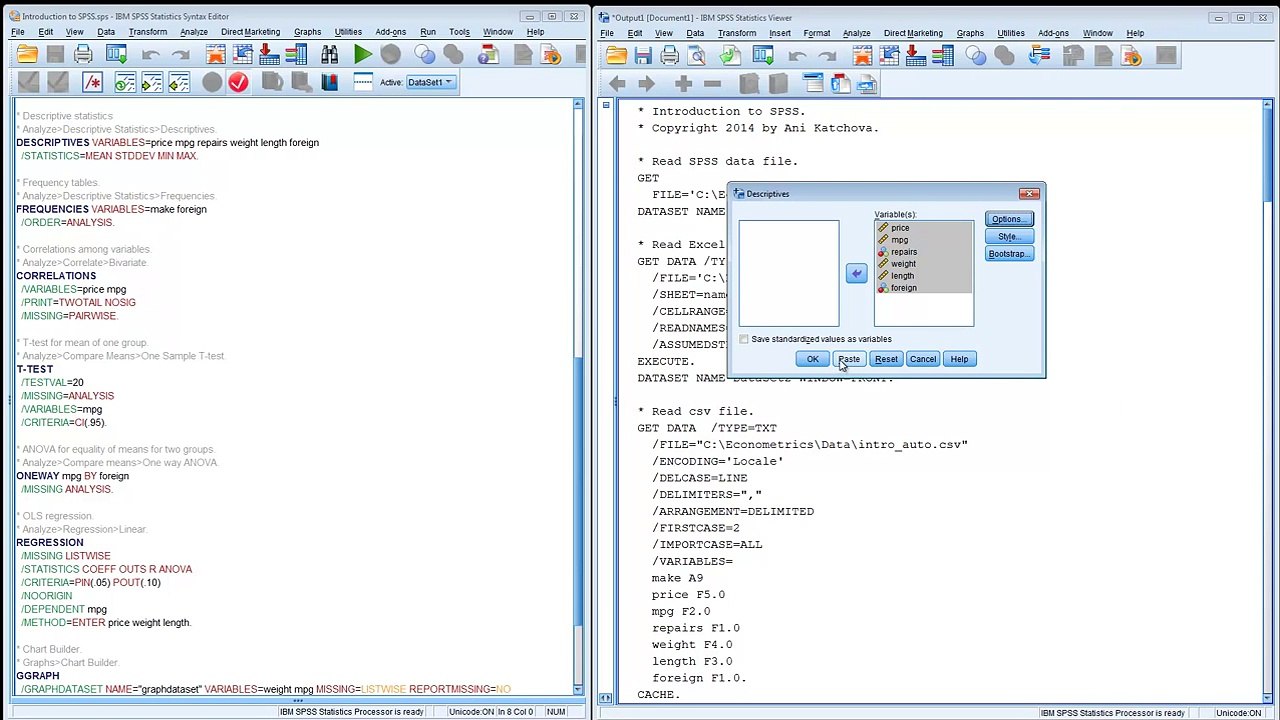The width and height of the screenshot is (1280, 720).
Task: Print output from Viewer toolbar
Action: tap(670, 56)
